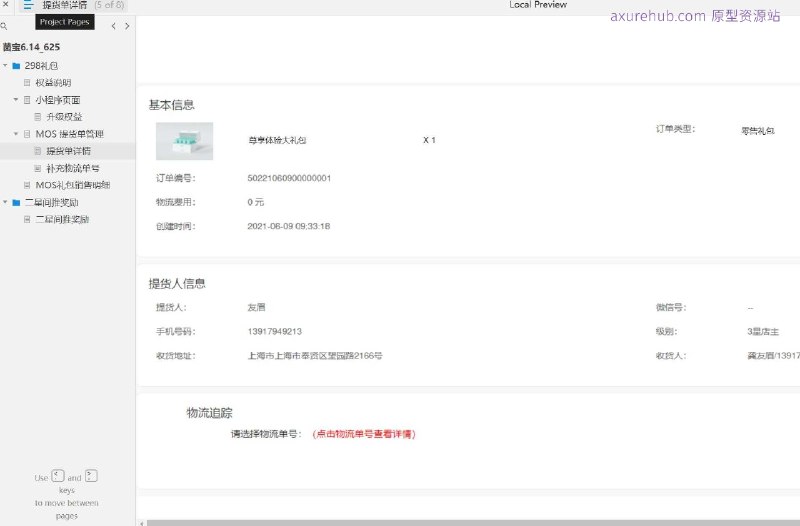Viewport: 800px width, 526px height.
Task: Click the 提货人信息 section heading
Action: pyautogui.click(x=177, y=284)
